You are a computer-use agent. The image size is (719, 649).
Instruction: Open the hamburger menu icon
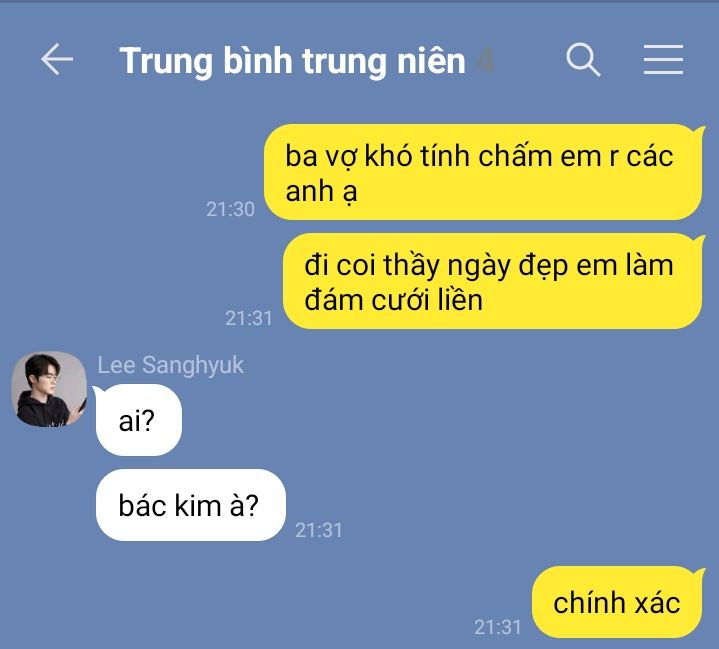[x=663, y=59]
